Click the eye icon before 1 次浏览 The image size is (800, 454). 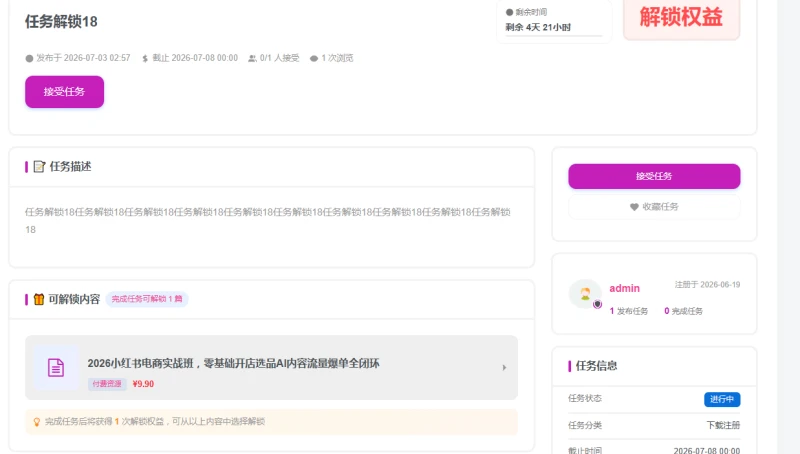coord(314,58)
